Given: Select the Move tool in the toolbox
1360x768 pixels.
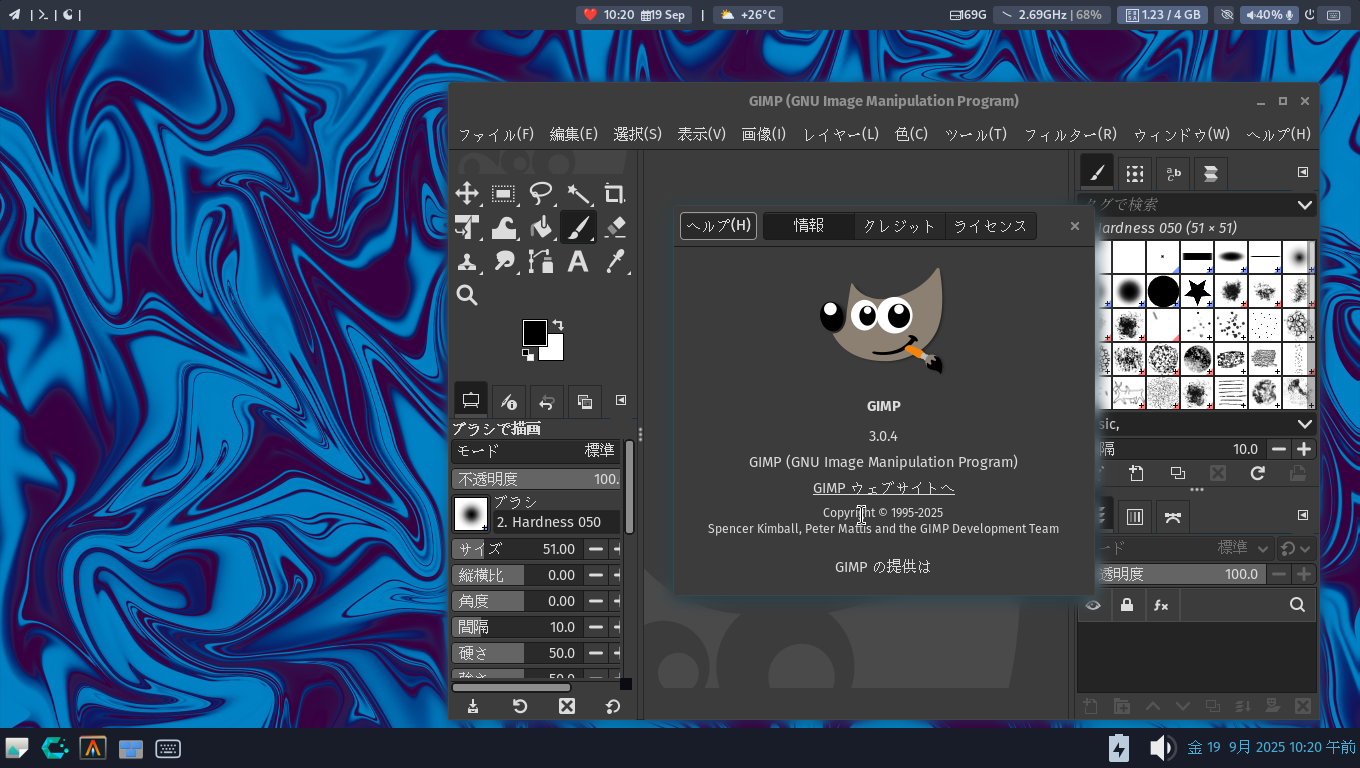Looking at the screenshot, I should point(467,194).
